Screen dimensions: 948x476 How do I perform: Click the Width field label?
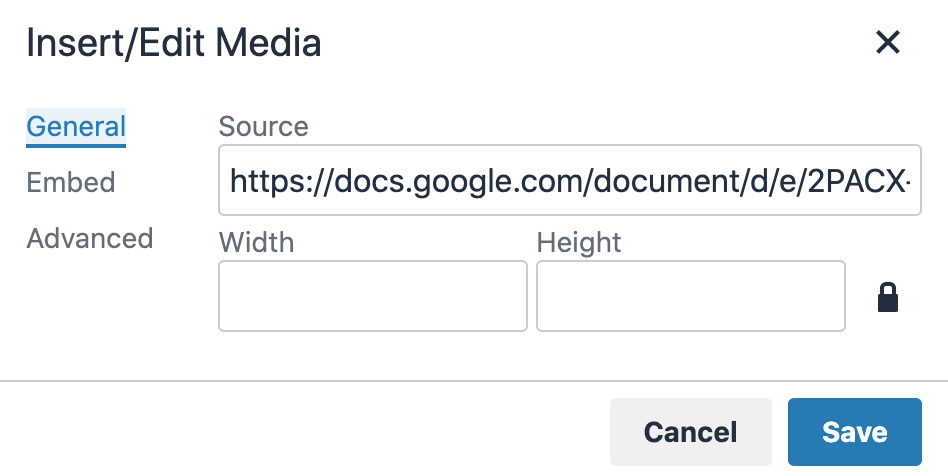(x=256, y=243)
